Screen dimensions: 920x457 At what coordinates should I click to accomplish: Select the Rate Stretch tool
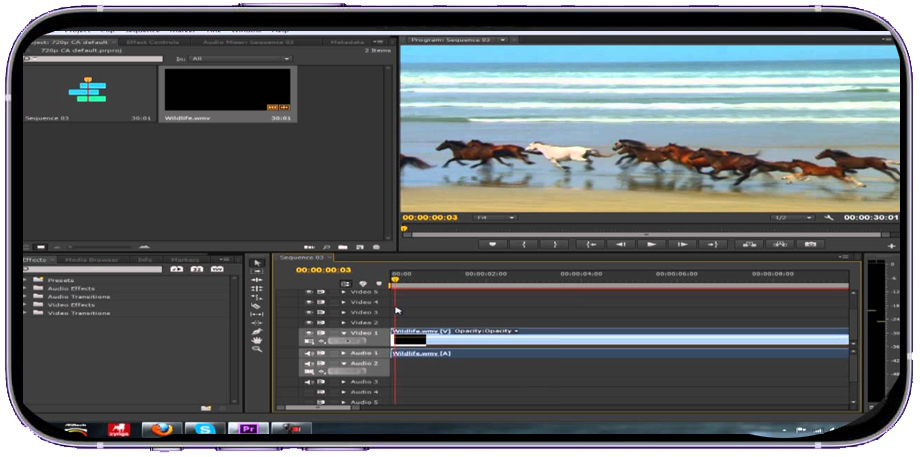tap(256, 297)
